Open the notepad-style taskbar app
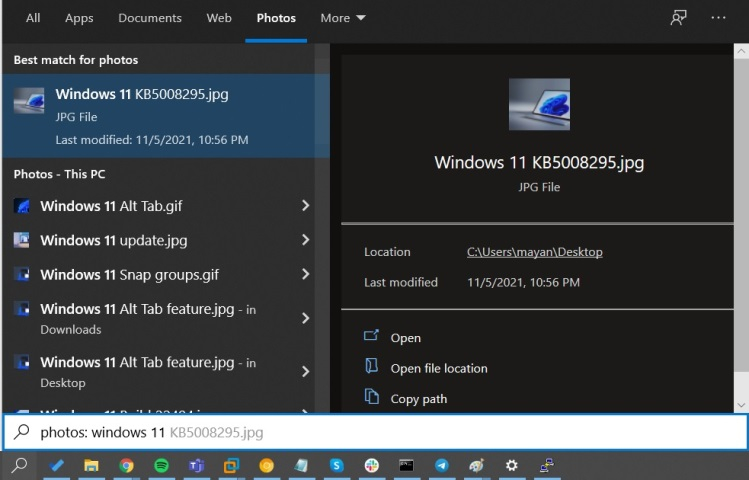Image resolution: width=749 pixels, height=480 pixels. click(x=301, y=465)
